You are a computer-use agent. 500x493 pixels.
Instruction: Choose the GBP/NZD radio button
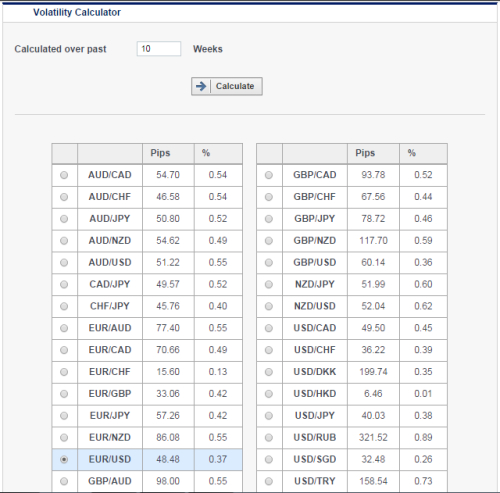pyautogui.click(x=269, y=241)
